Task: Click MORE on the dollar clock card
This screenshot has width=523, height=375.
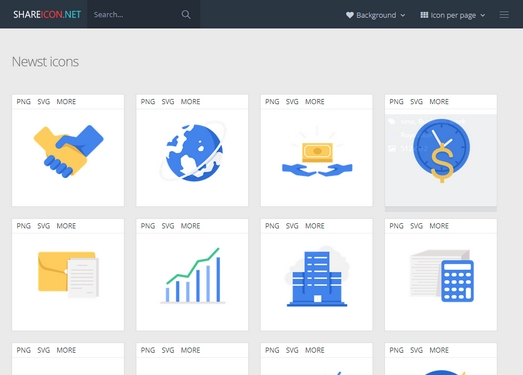Action: [439, 101]
